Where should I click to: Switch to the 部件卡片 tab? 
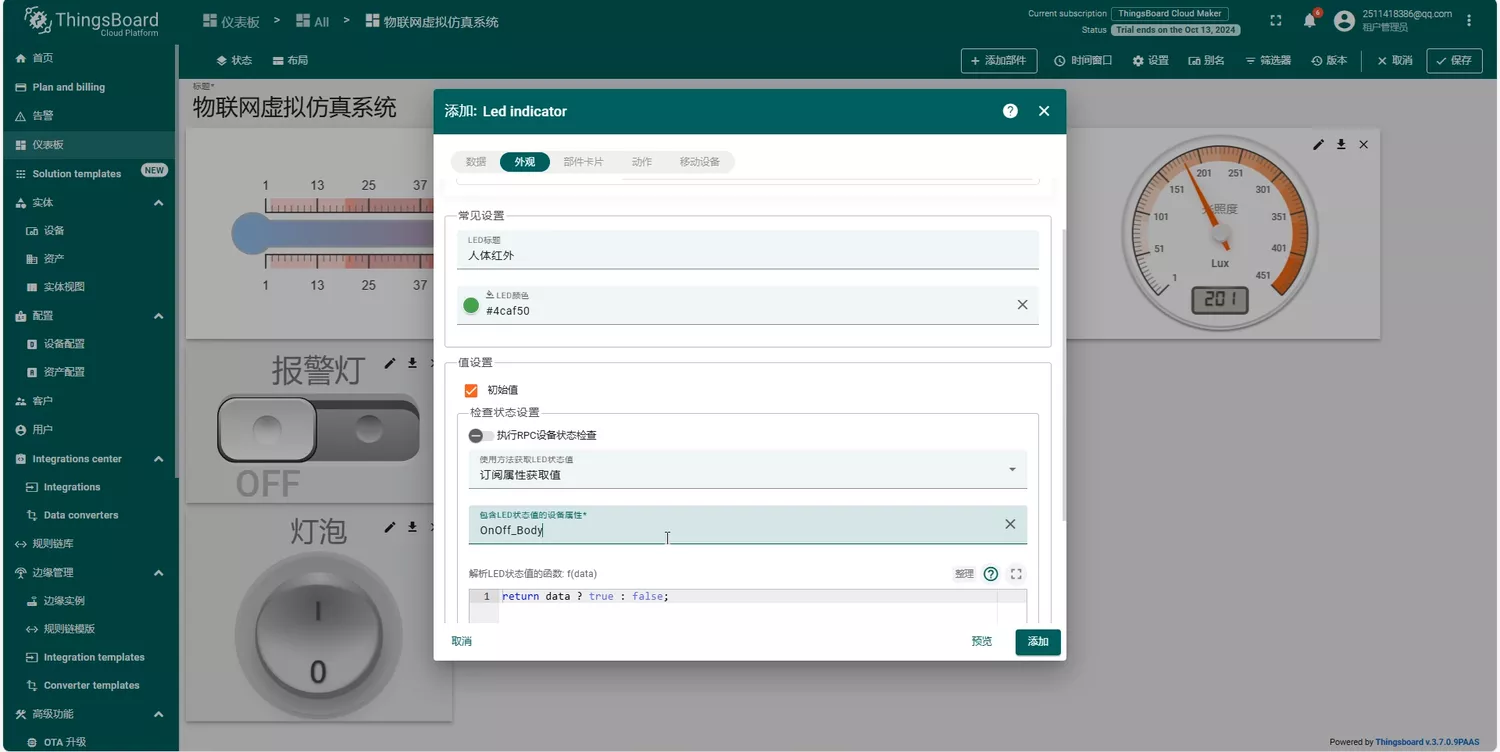[x=583, y=162]
